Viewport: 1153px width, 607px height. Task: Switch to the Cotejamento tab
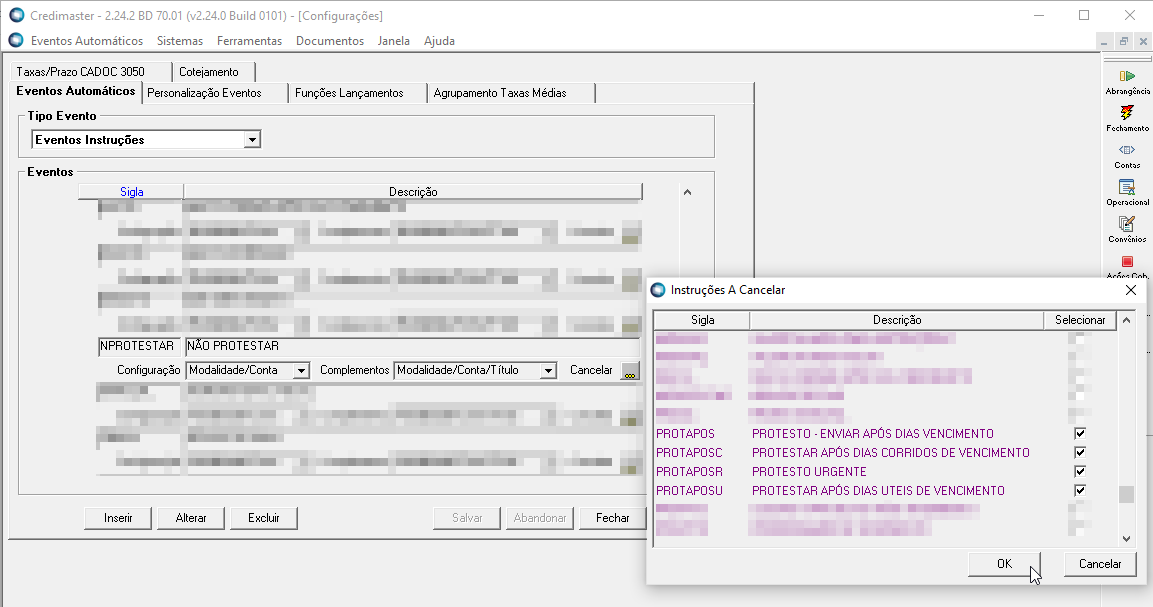[x=213, y=71]
